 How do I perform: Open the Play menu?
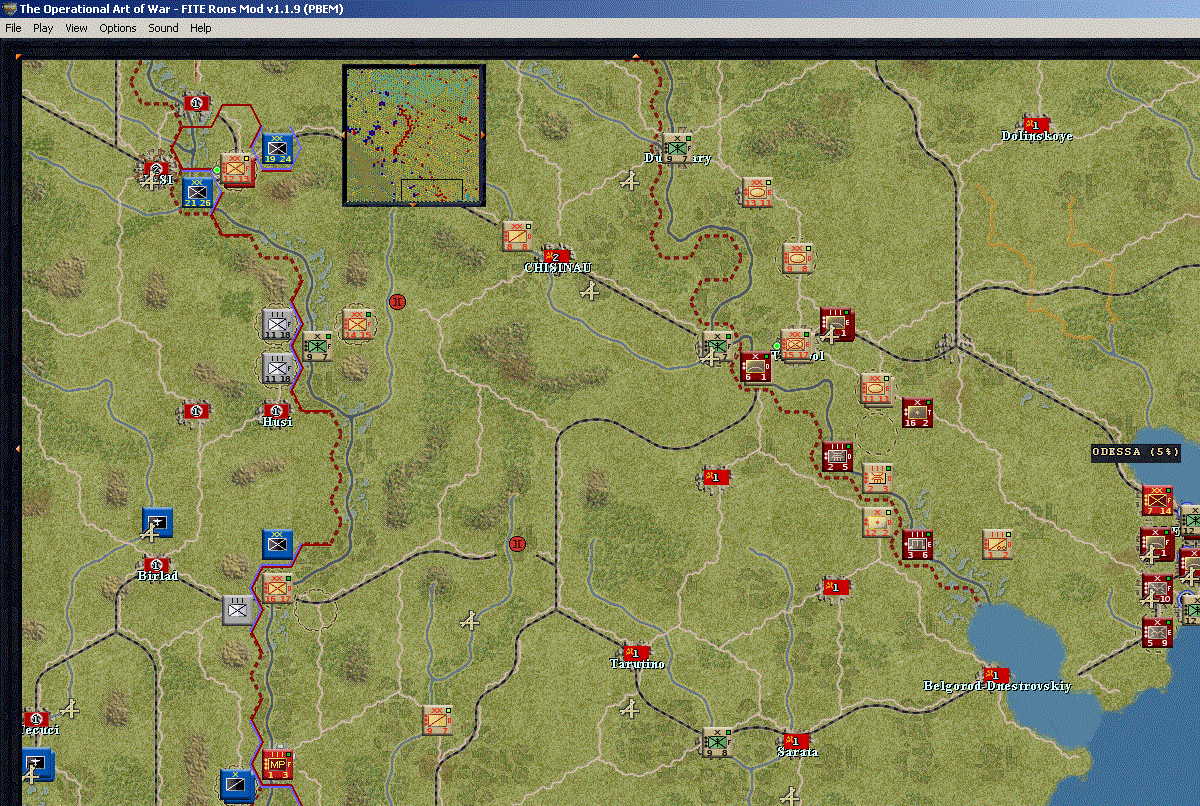point(43,28)
